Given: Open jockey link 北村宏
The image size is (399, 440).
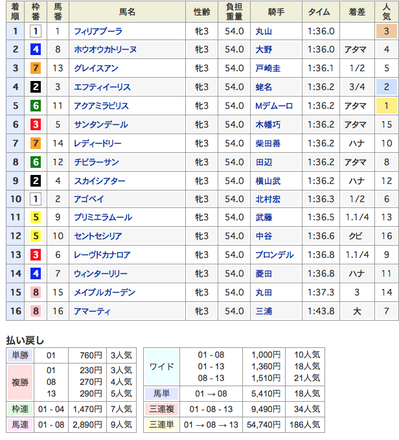Looking at the screenshot, I should pyautogui.click(x=268, y=199).
